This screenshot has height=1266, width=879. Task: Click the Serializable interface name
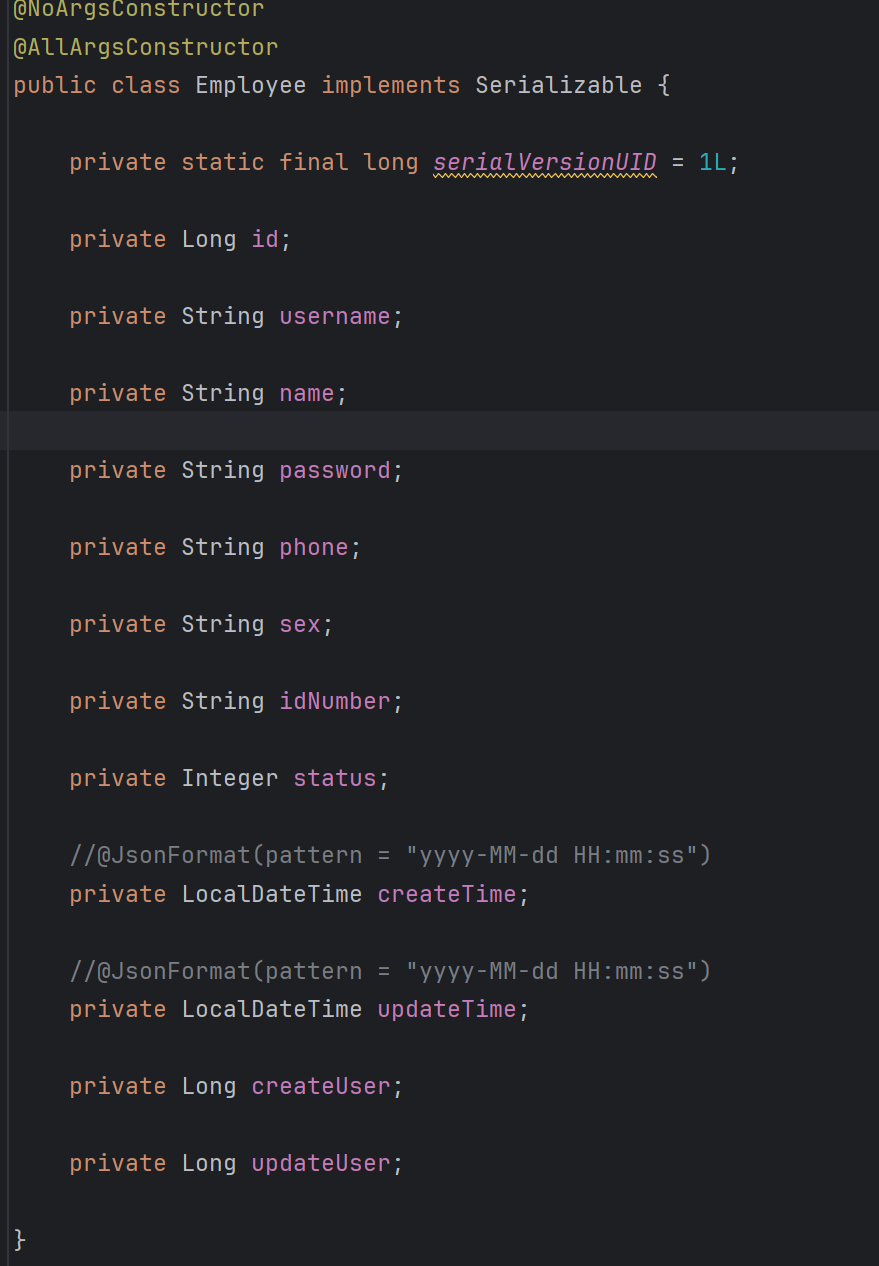pos(558,85)
